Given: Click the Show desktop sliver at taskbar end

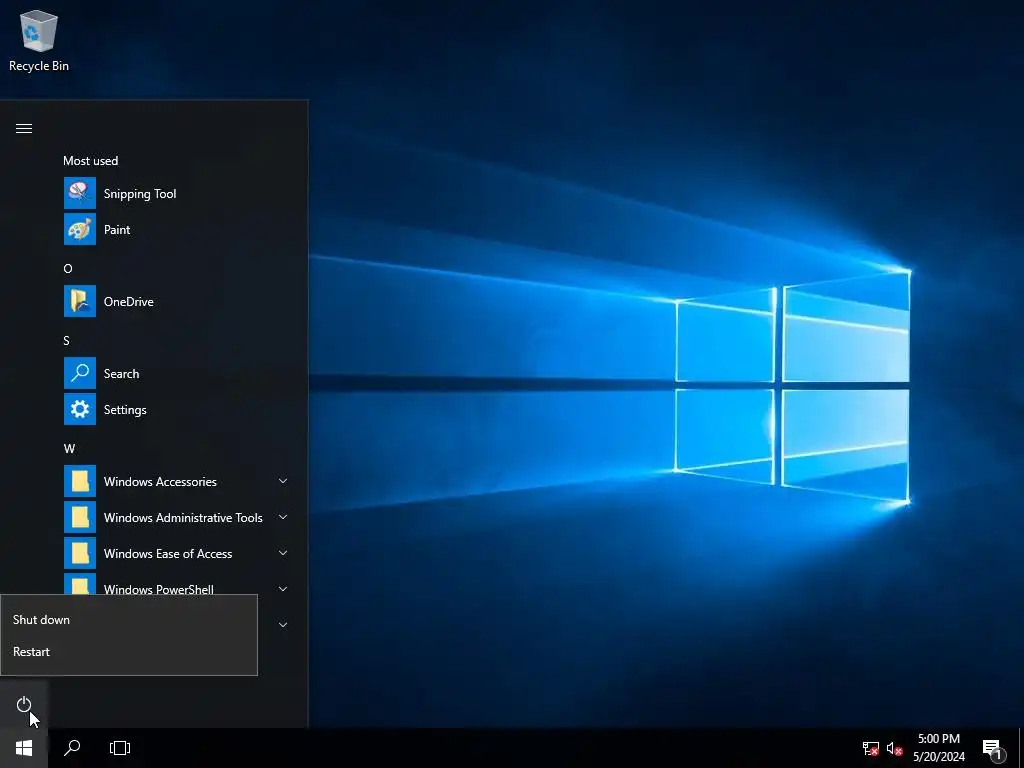Looking at the screenshot, I should 1021,748.
